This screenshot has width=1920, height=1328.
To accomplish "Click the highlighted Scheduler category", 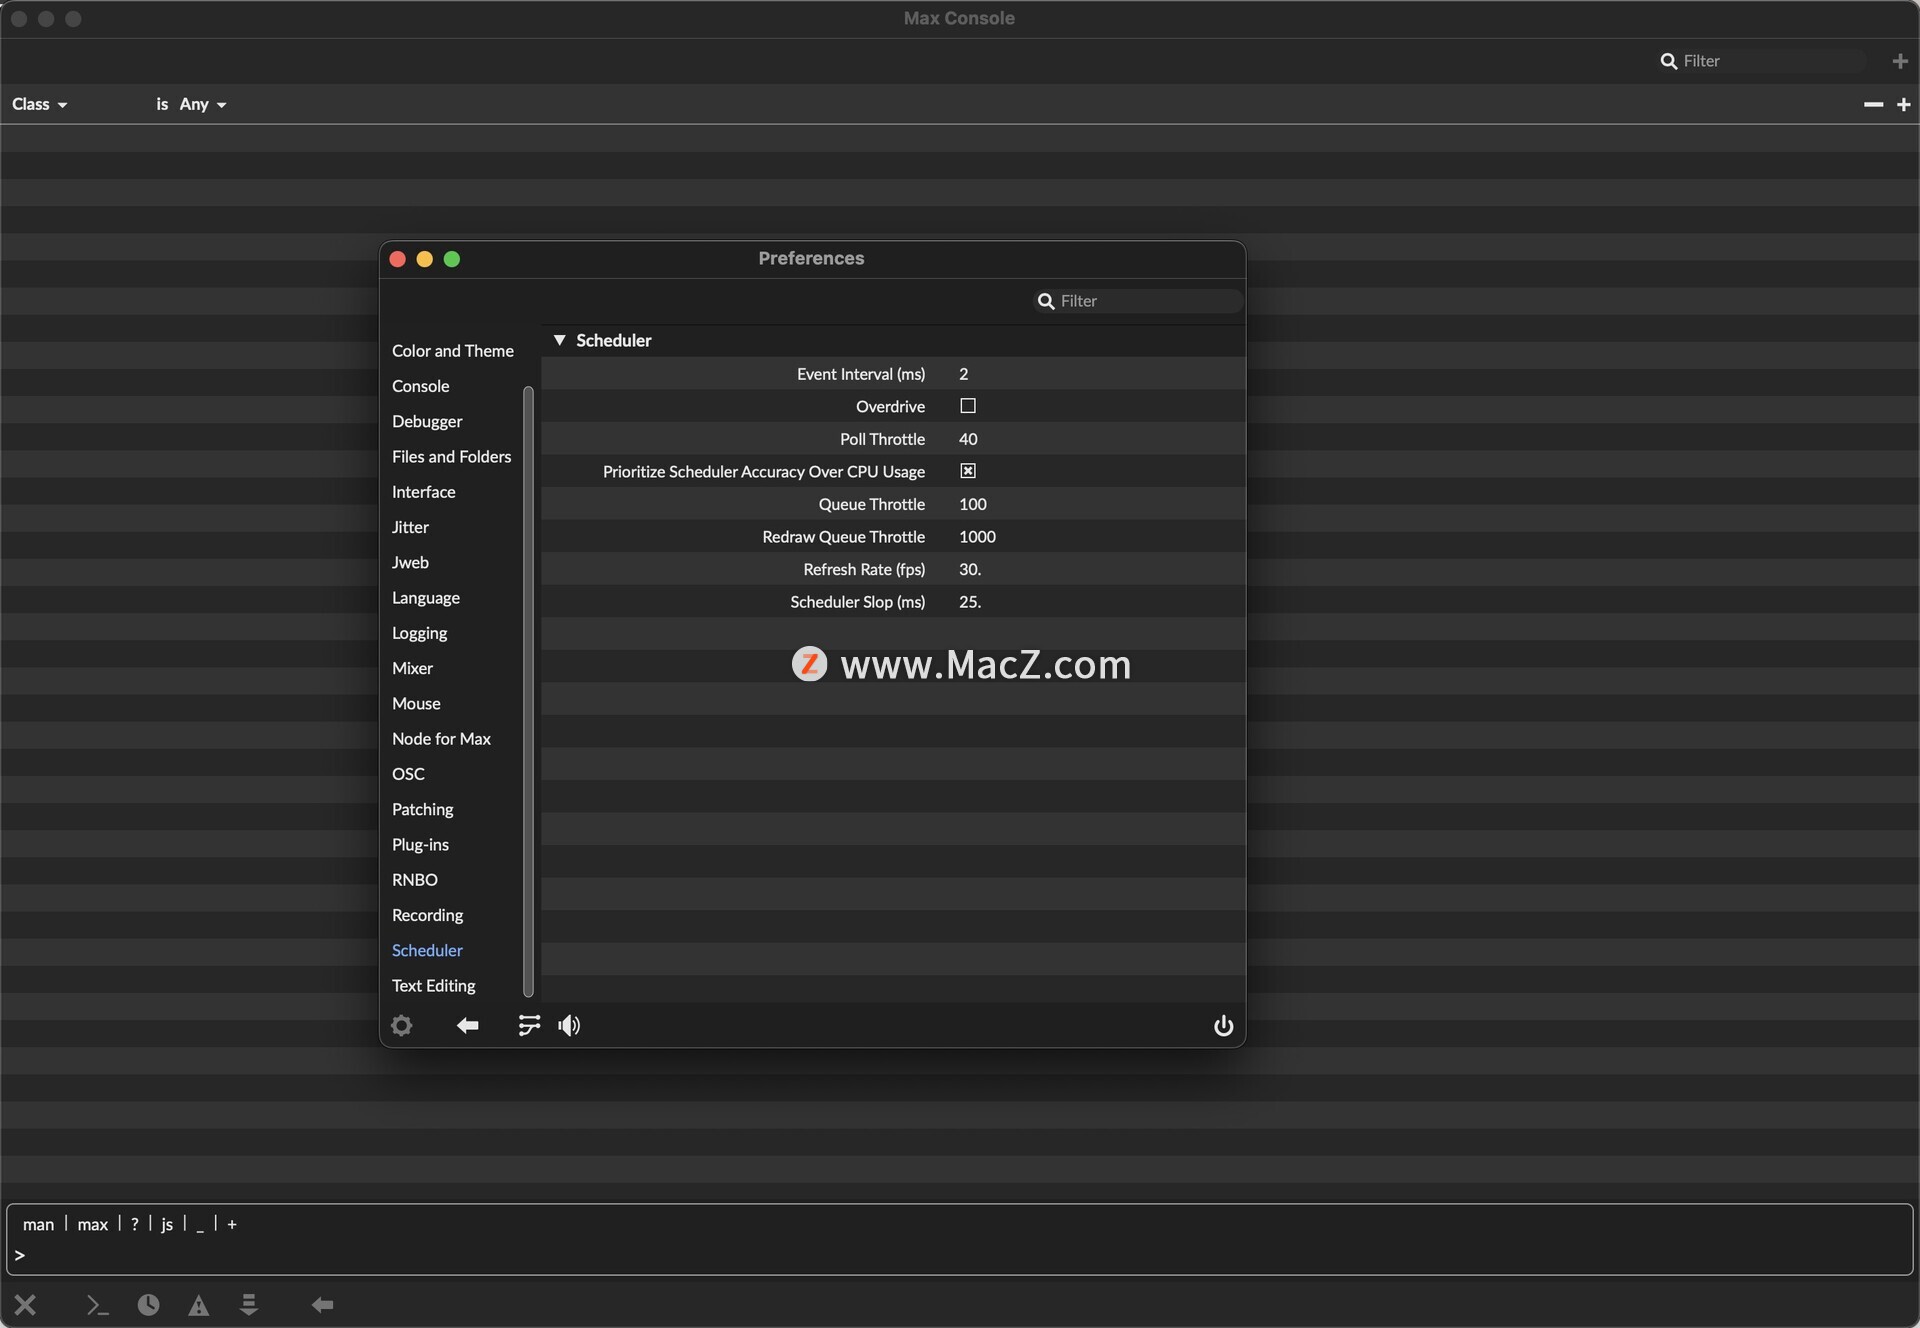I will (x=427, y=950).
